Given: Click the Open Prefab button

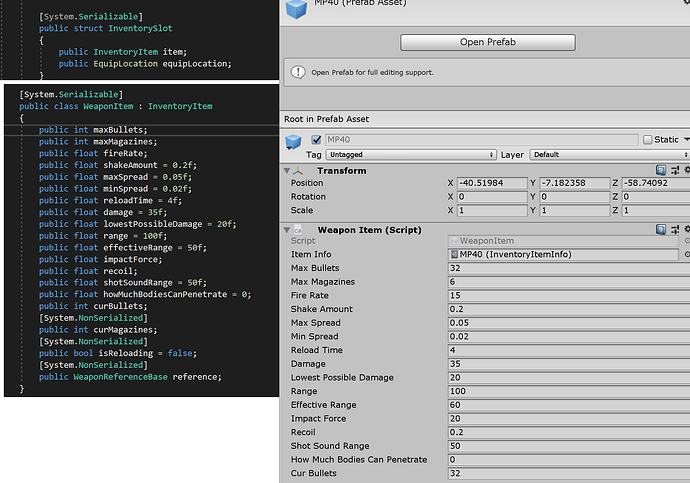Looking at the screenshot, I should [487, 43].
